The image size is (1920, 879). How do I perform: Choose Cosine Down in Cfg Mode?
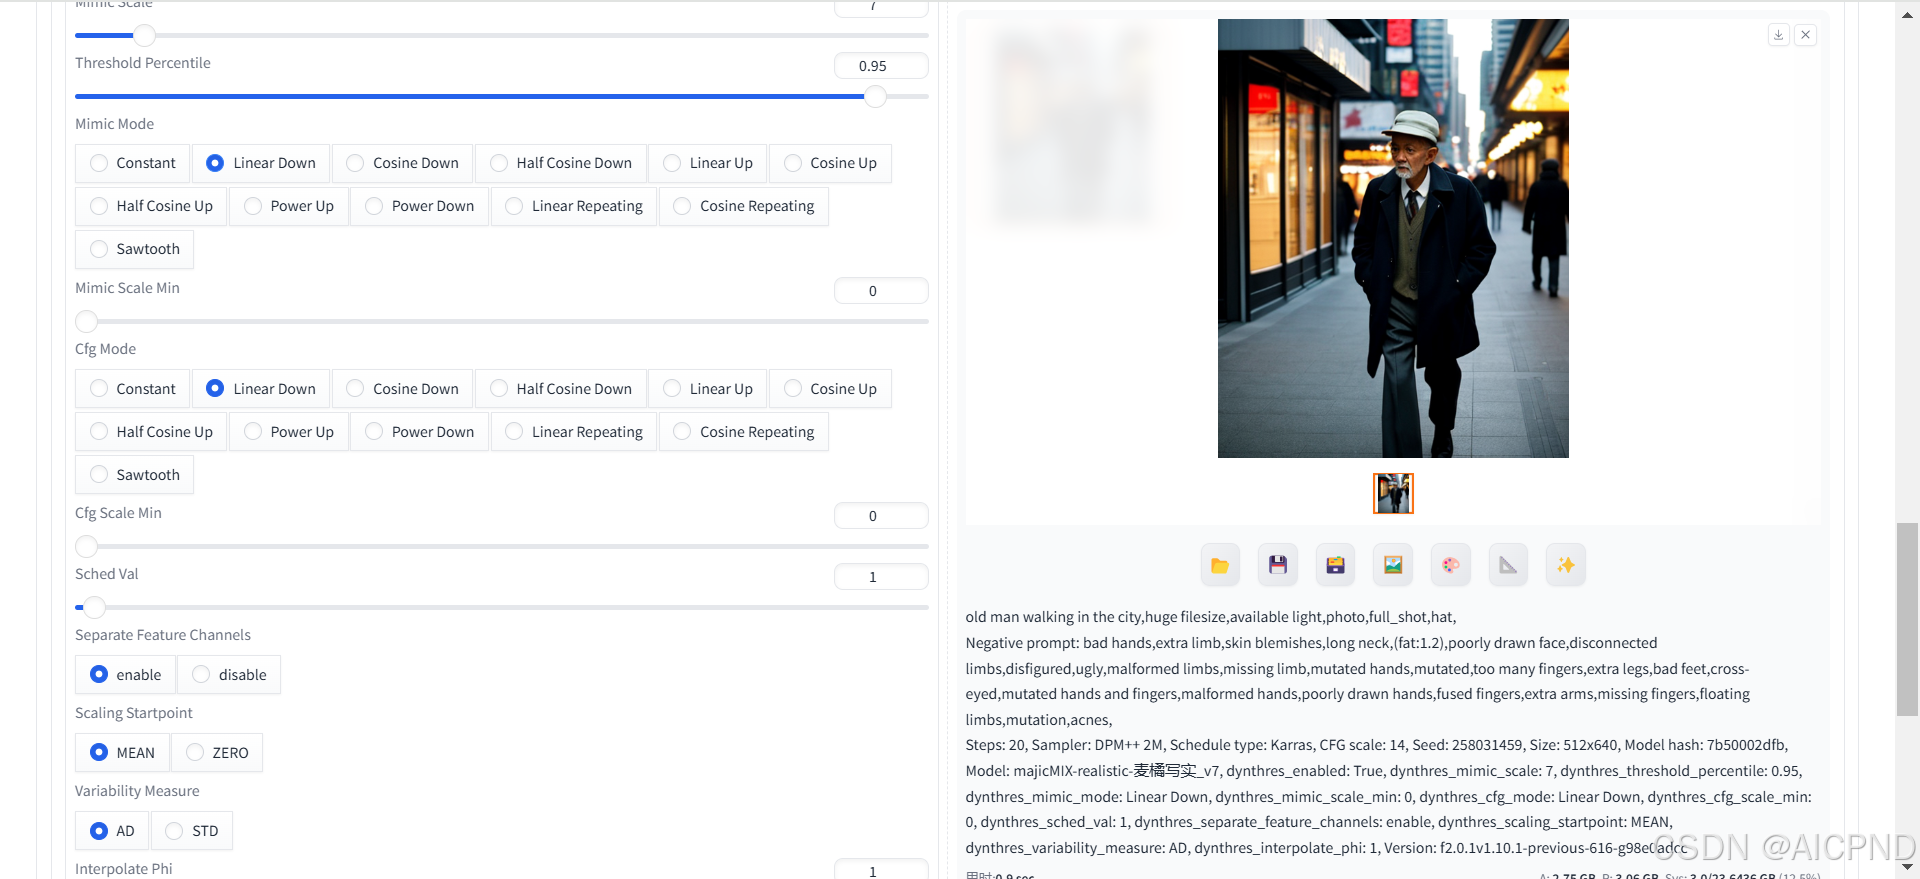click(x=403, y=389)
